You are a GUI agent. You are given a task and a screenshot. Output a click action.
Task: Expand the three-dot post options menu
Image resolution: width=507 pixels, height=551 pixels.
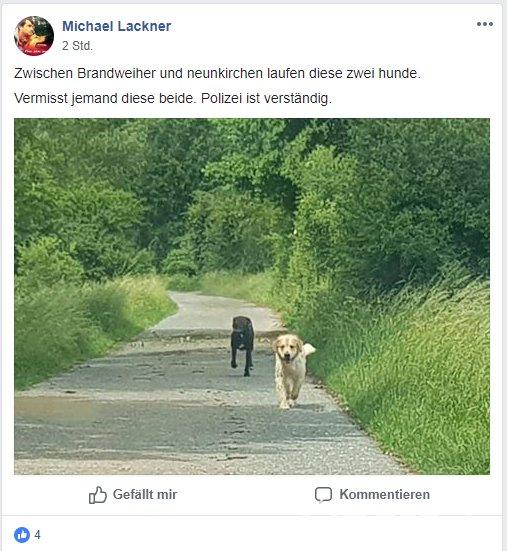[485, 24]
